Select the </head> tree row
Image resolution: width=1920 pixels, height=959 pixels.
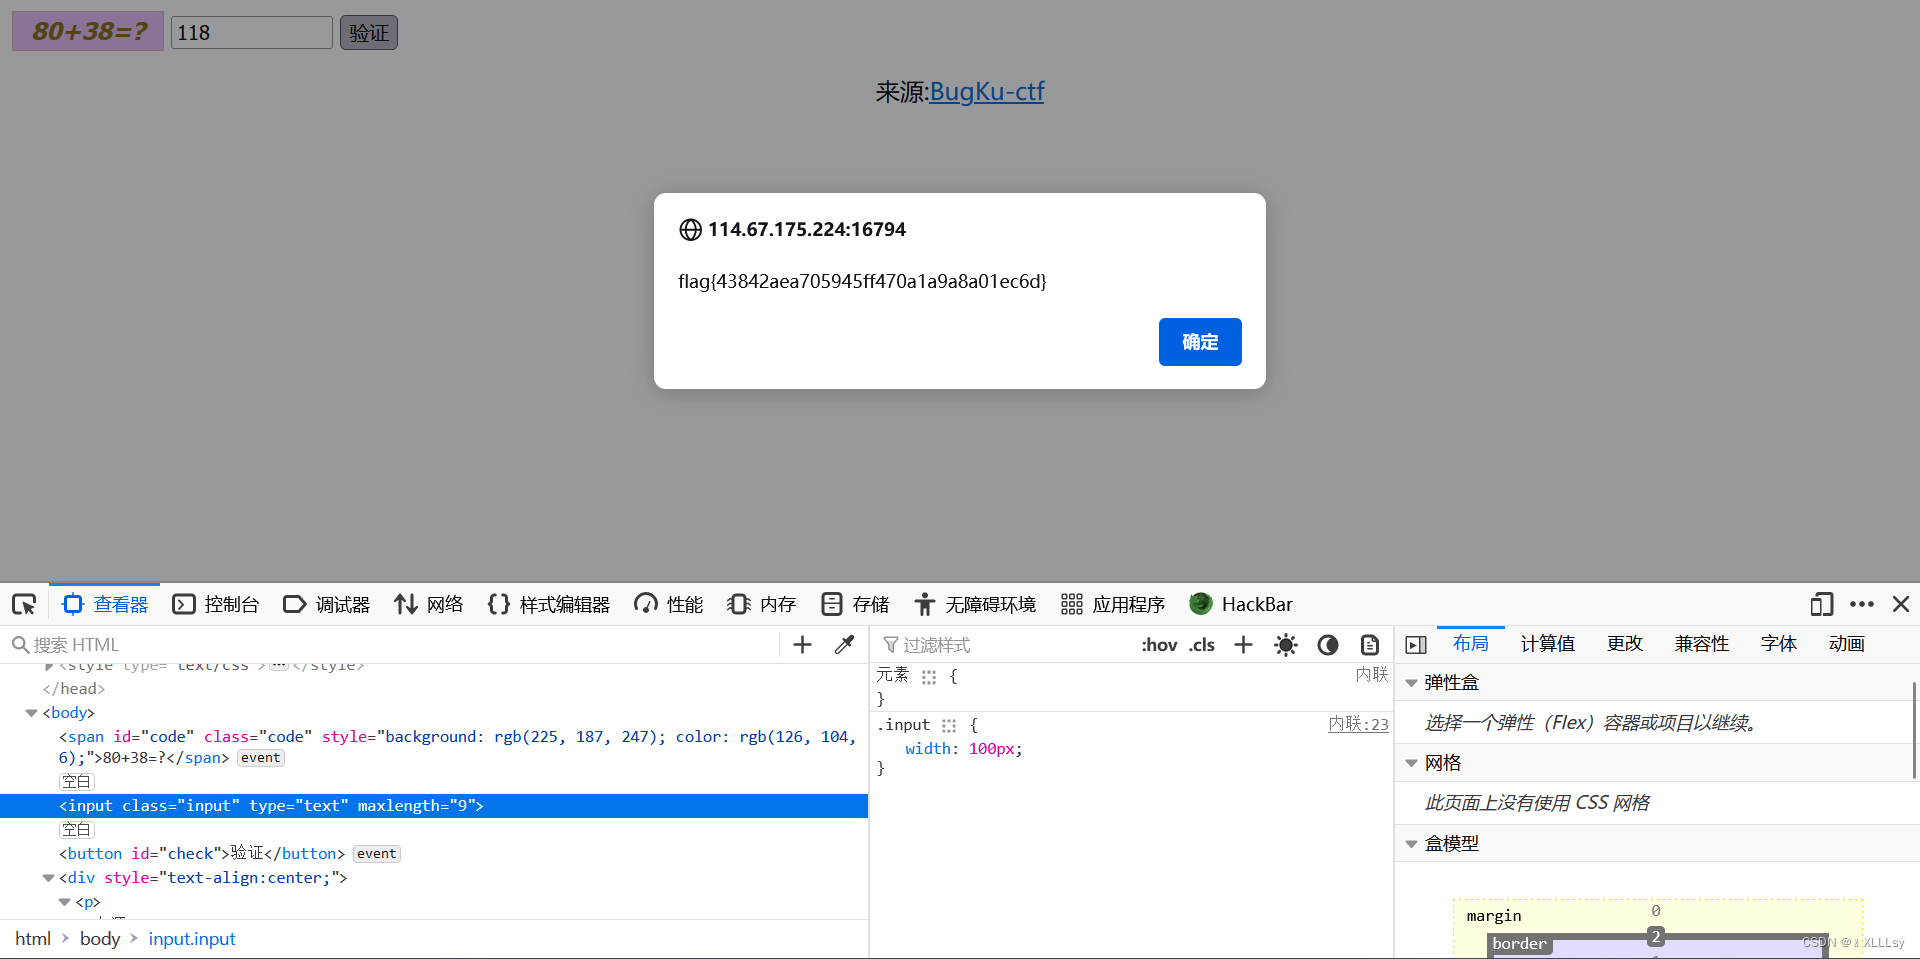point(434,689)
